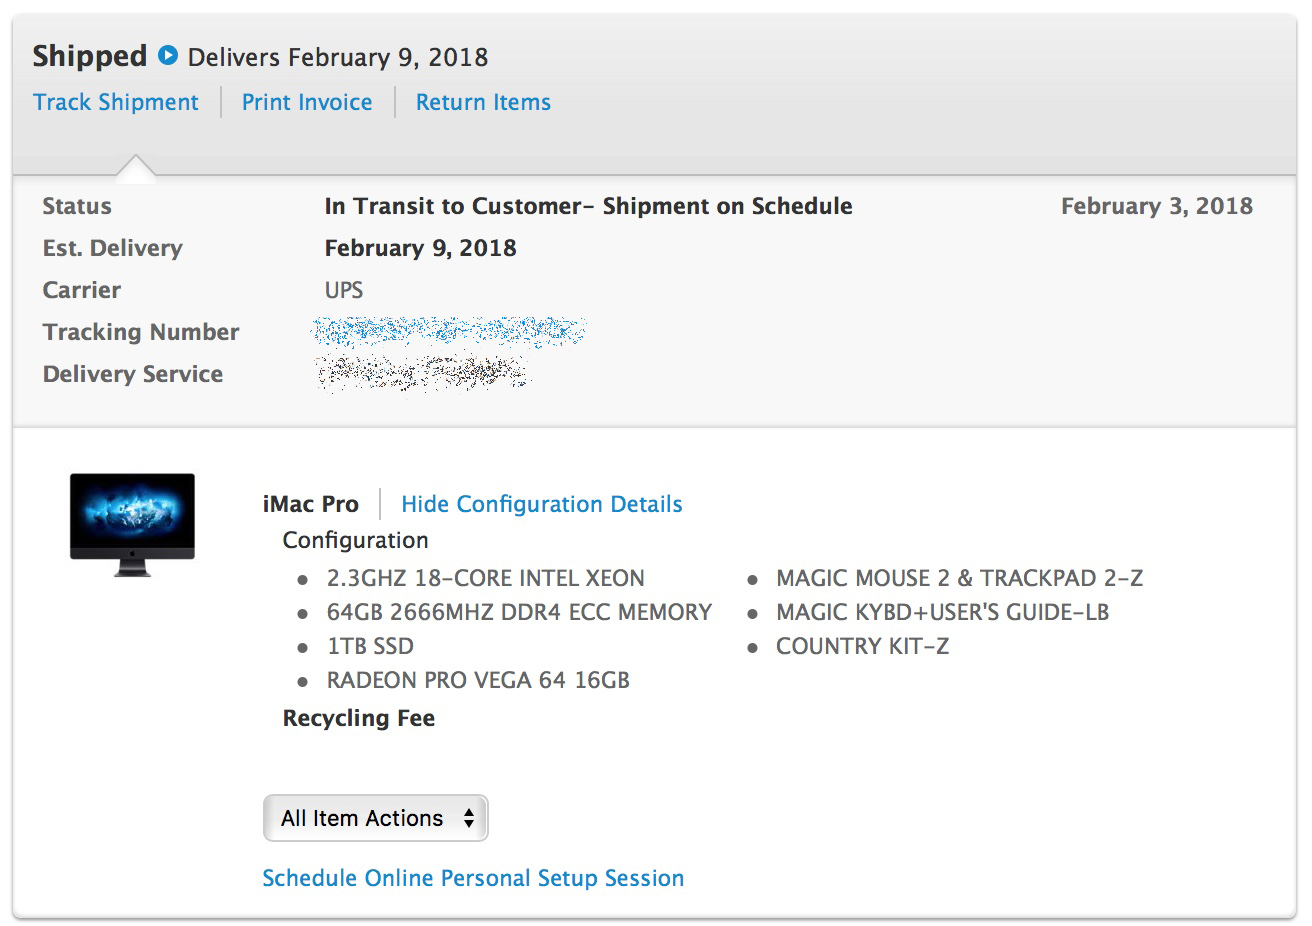Click the Magic Mouse 2 & Trackpad item

[959, 578]
